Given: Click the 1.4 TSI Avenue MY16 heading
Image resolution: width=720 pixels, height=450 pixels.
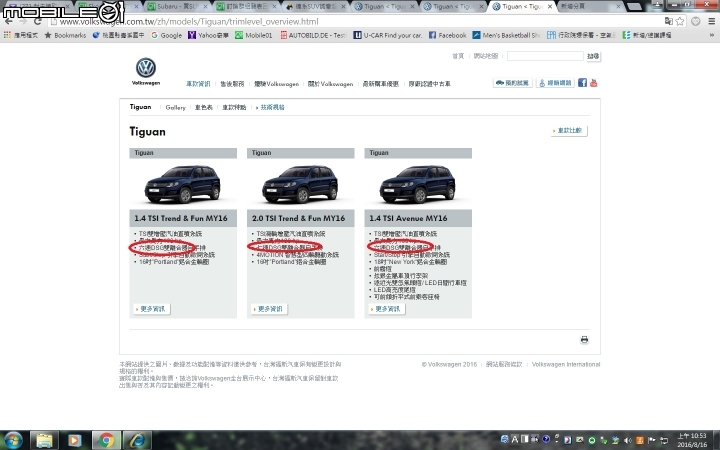Looking at the screenshot, I should [408, 218].
